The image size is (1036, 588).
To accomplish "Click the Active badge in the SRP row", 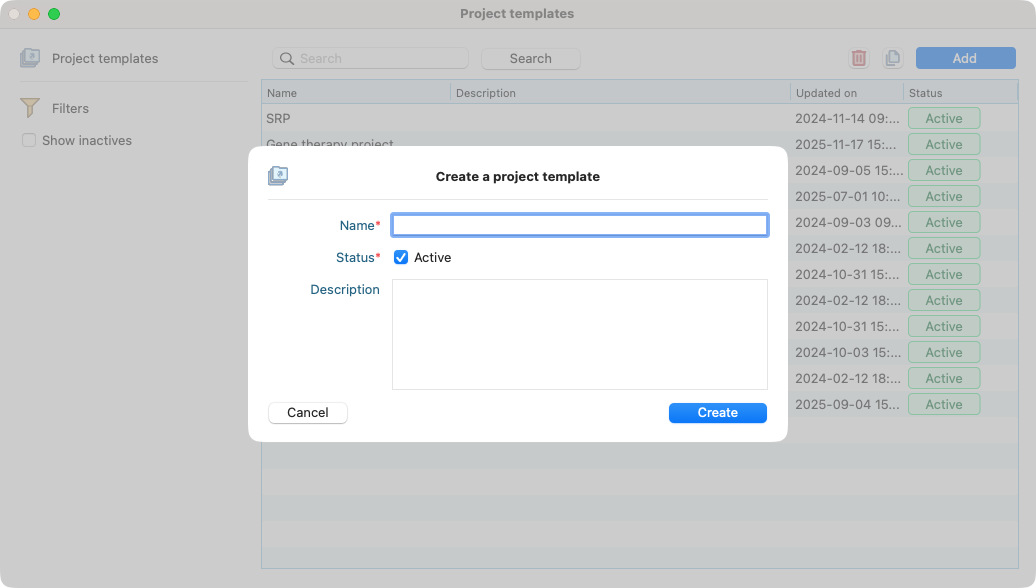I will (943, 118).
